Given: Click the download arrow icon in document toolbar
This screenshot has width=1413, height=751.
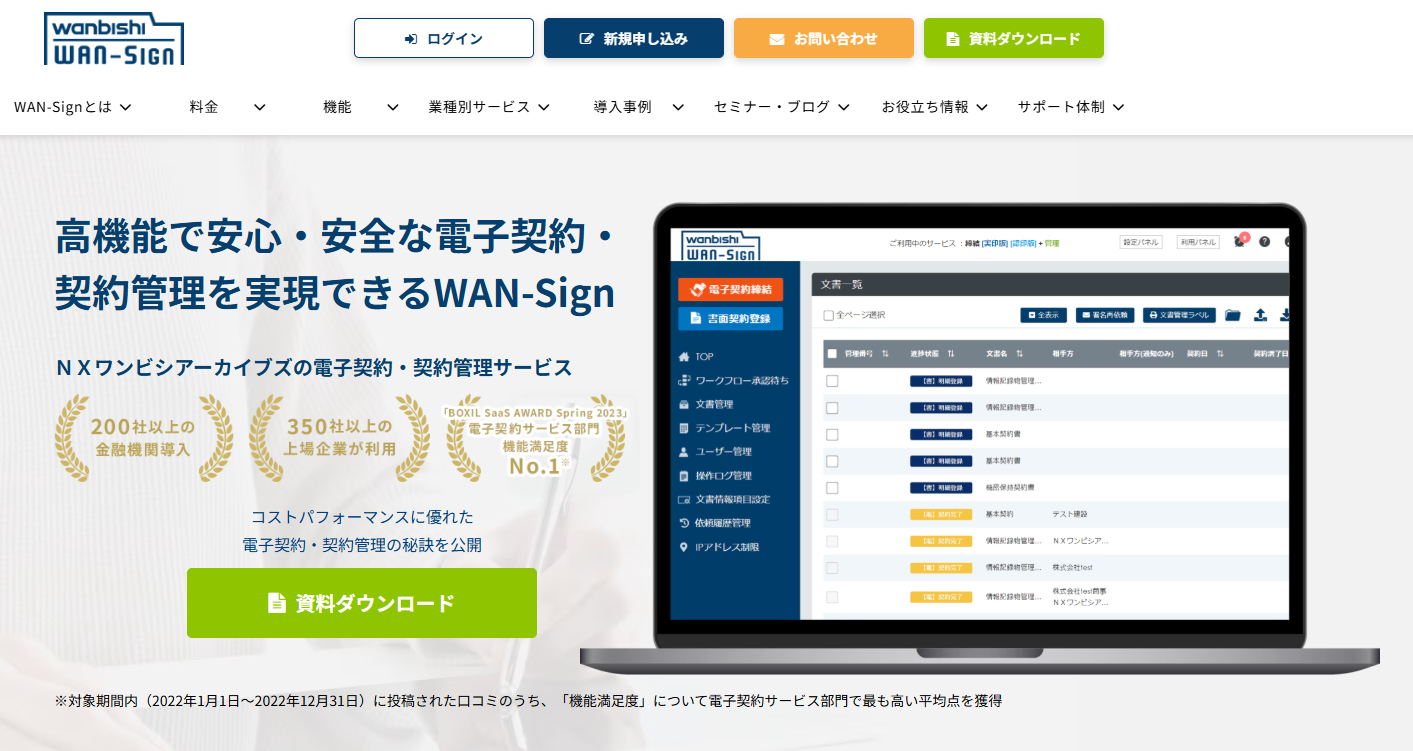Looking at the screenshot, I should tap(1284, 315).
